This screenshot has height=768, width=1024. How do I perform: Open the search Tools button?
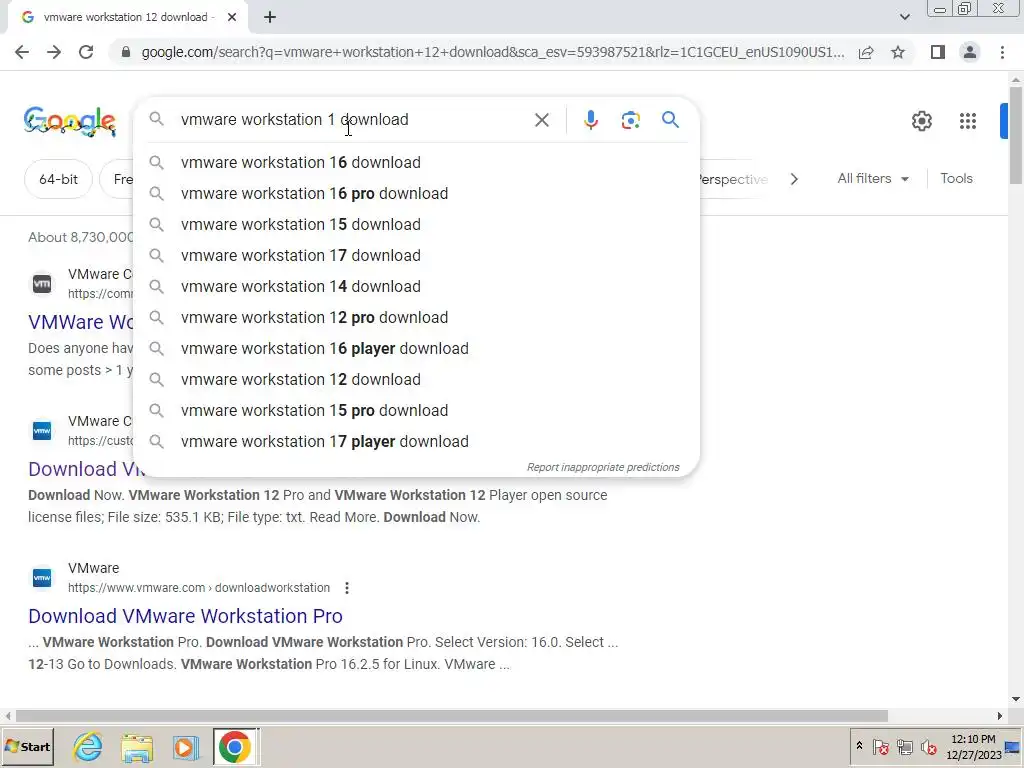tap(956, 178)
